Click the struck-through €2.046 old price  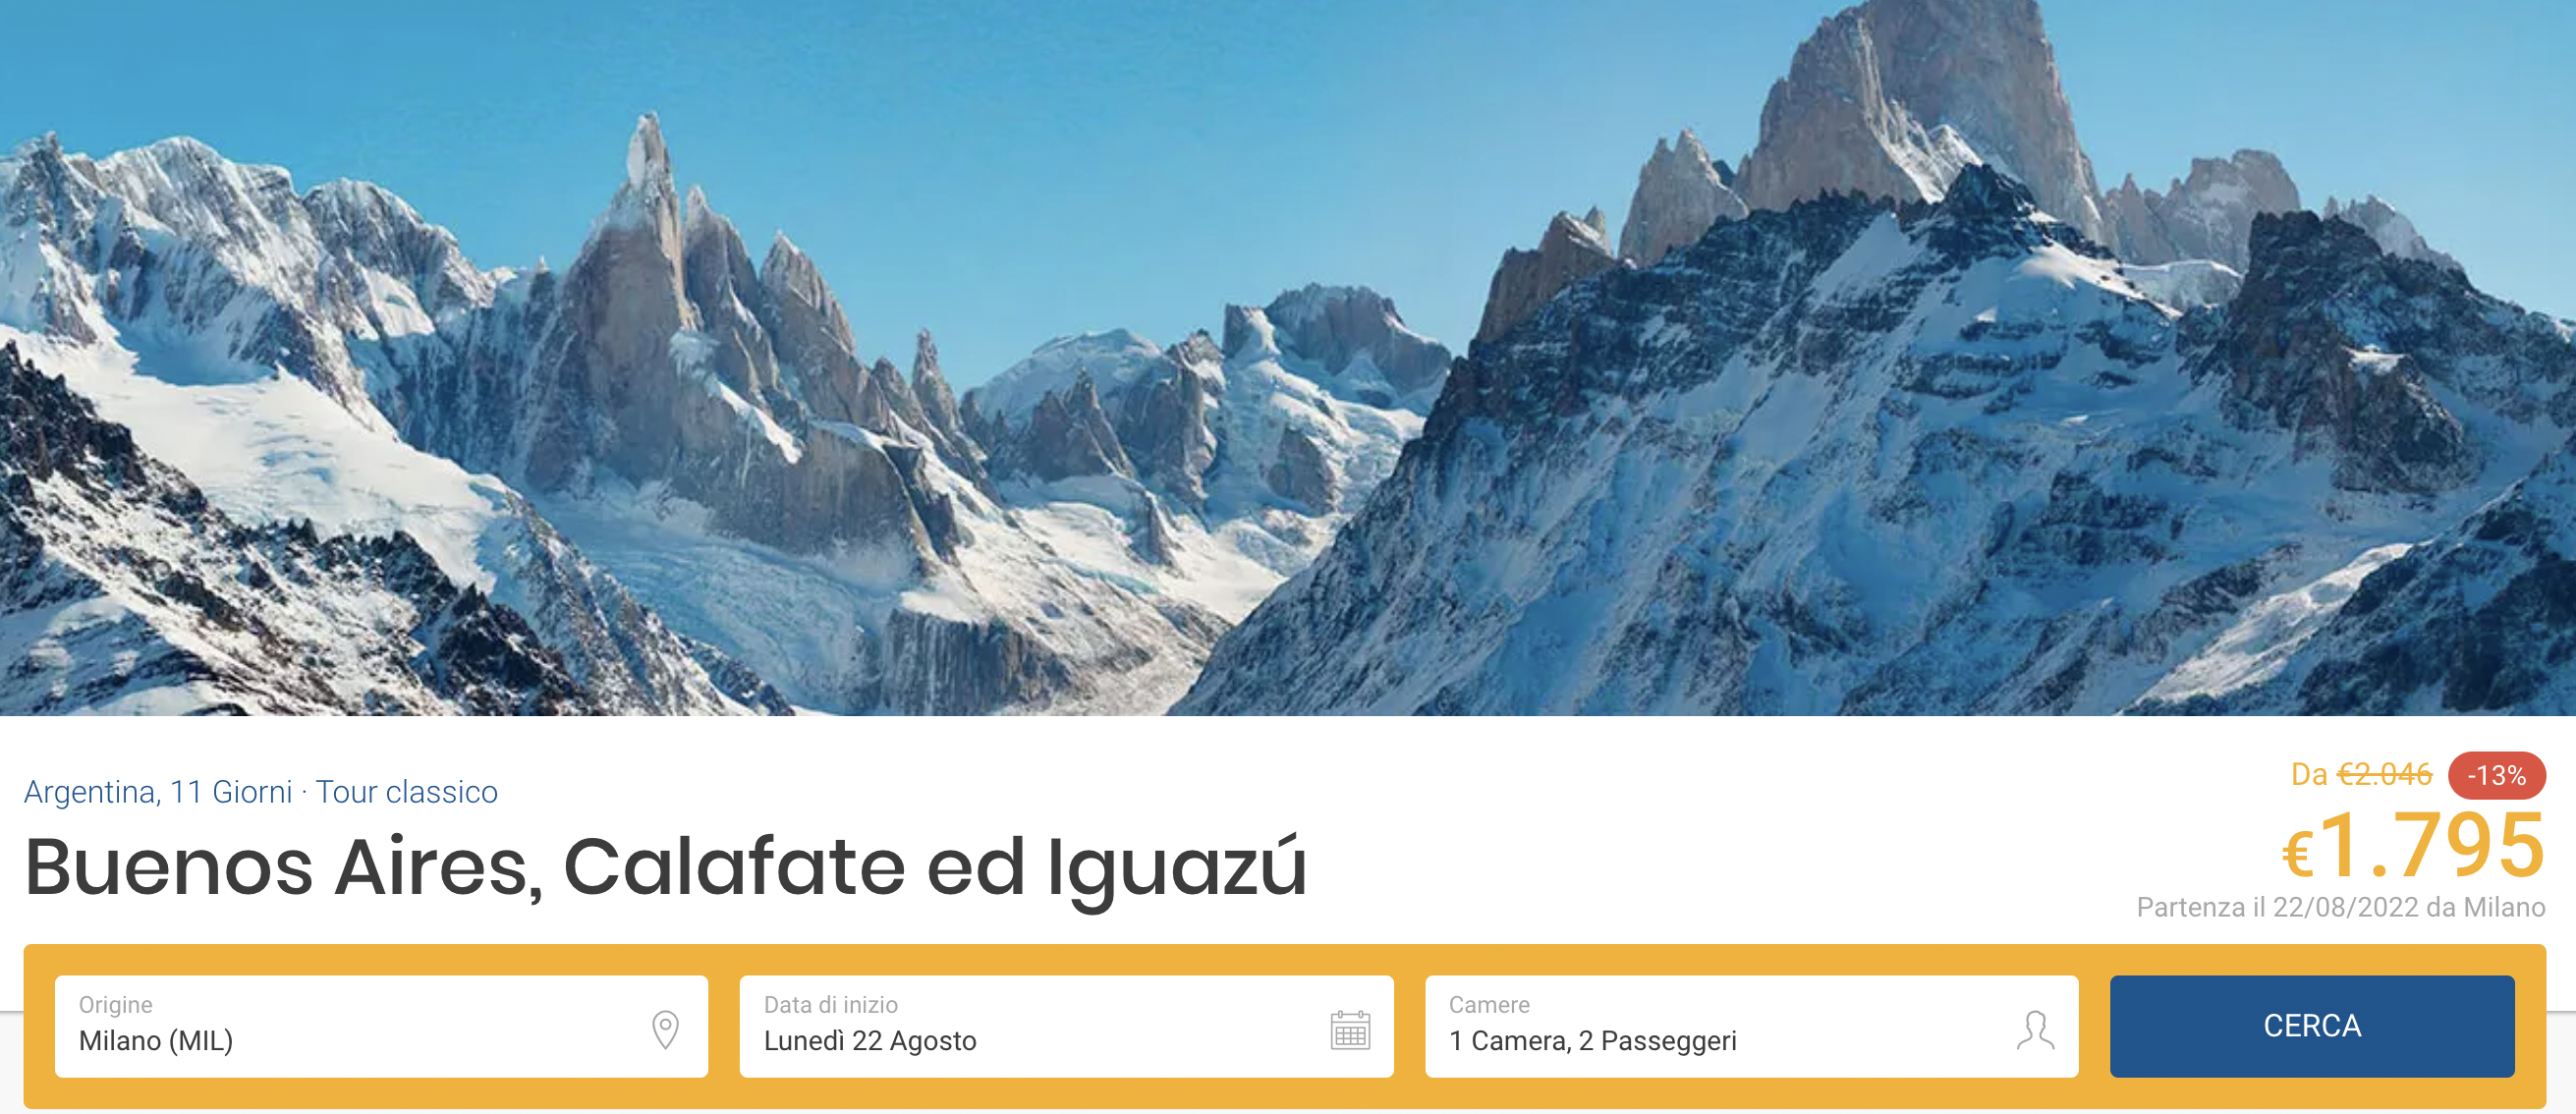(2384, 774)
